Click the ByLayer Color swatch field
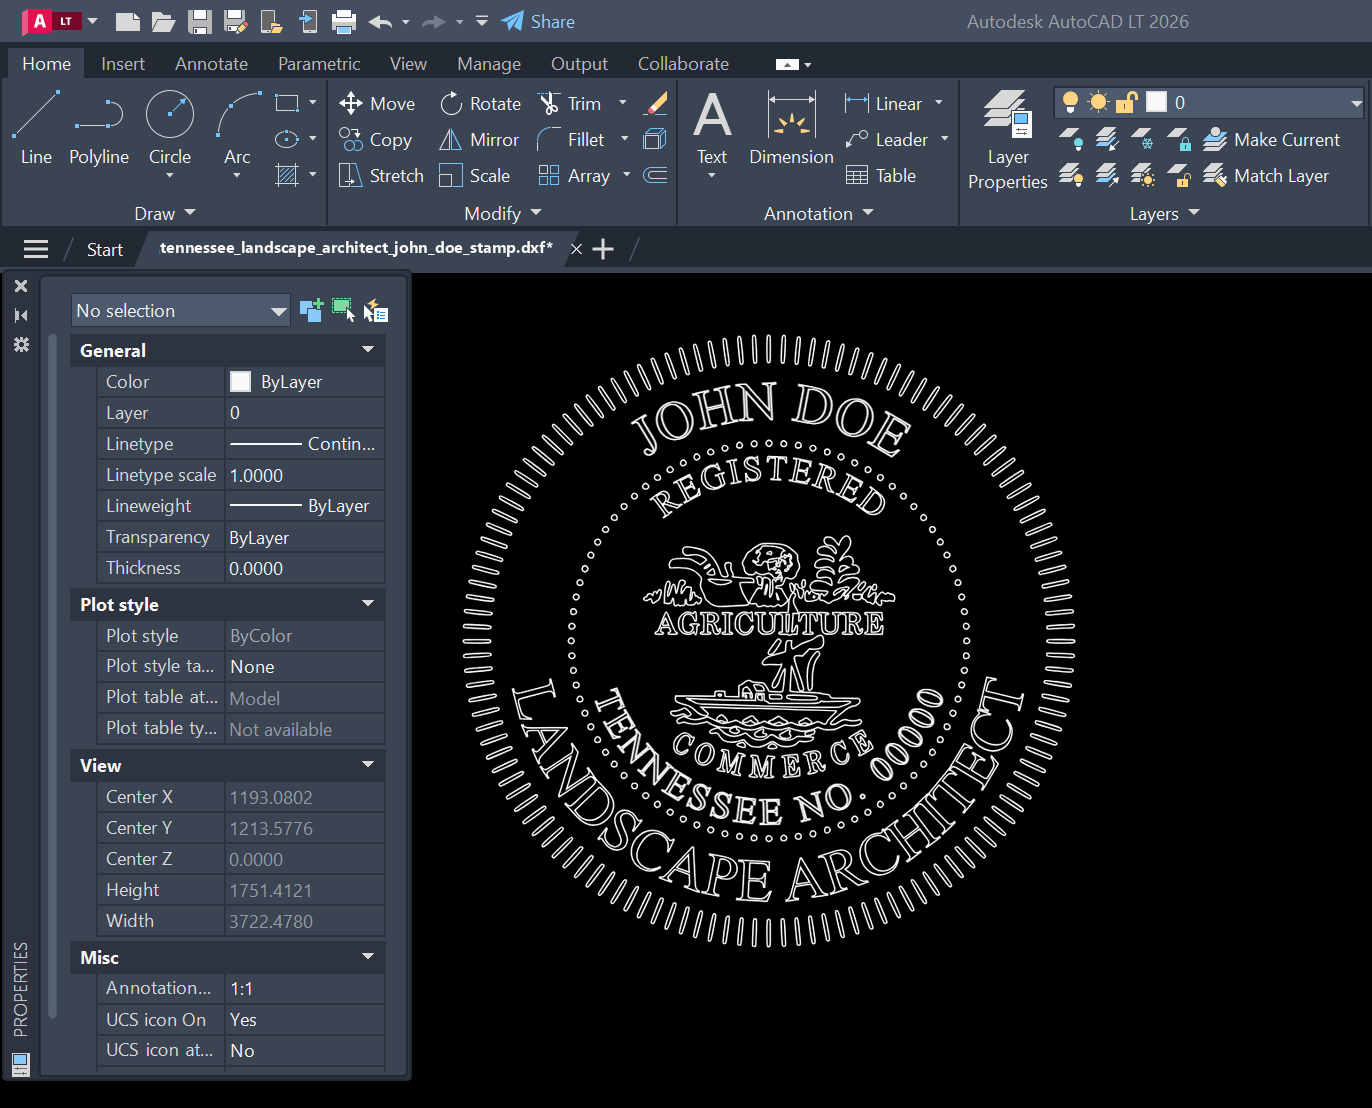The image size is (1372, 1108). 305,382
